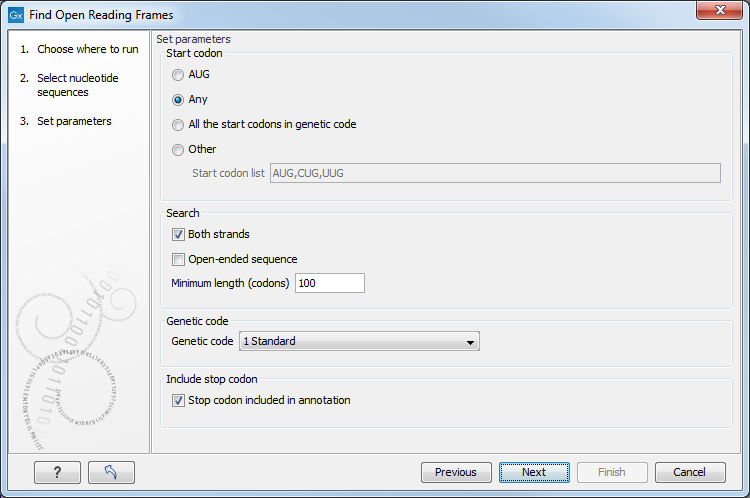Click the Next button
The height and width of the screenshot is (498, 750).
[534, 472]
